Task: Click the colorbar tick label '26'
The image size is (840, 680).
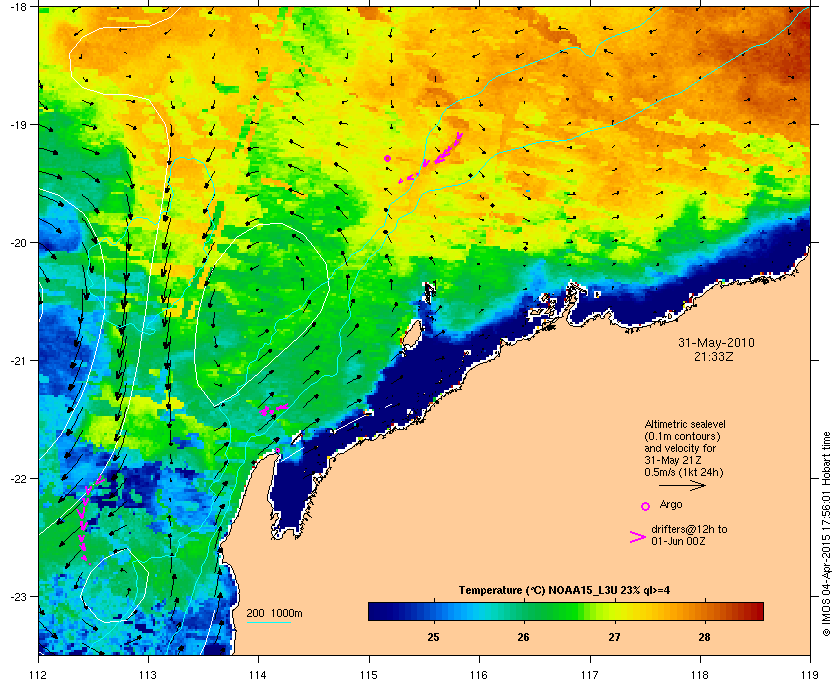Action: (x=523, y=637)
